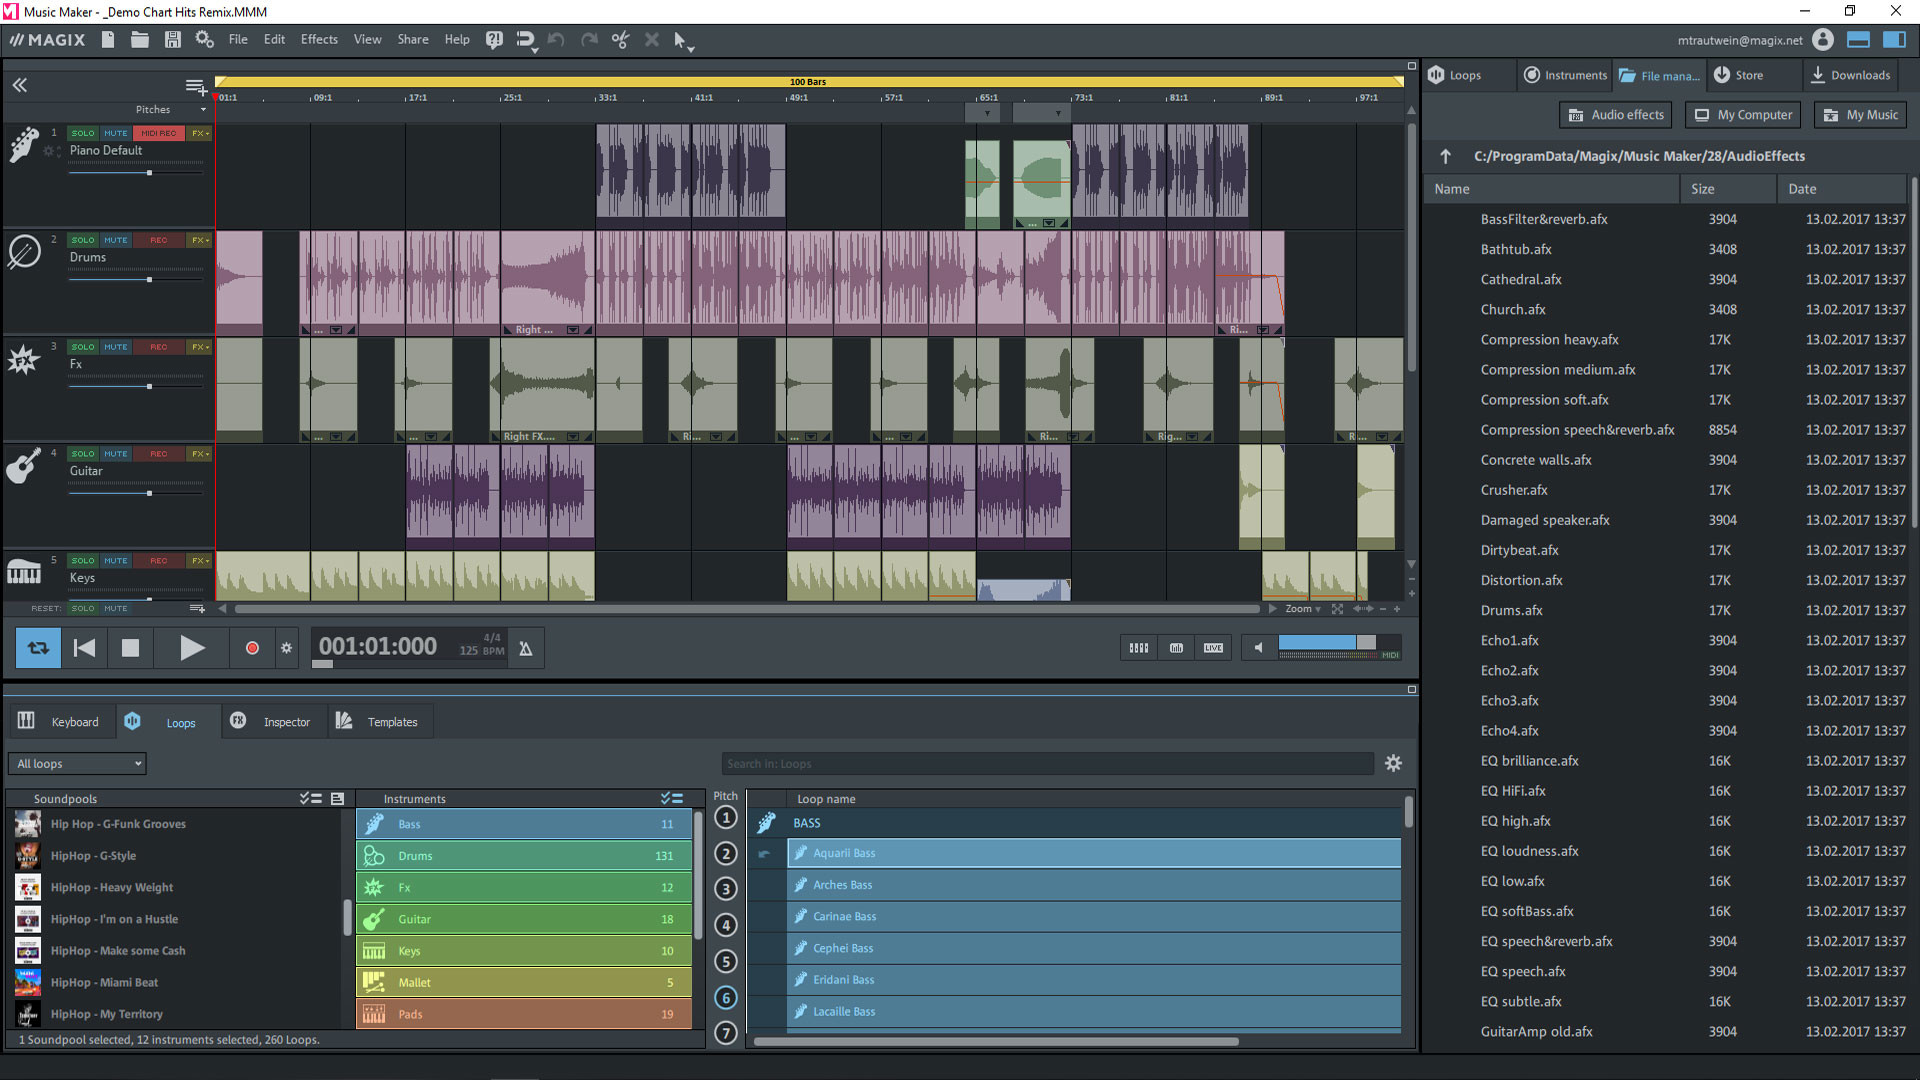
Task: Solo the Drums track
Action: point(83,240)
